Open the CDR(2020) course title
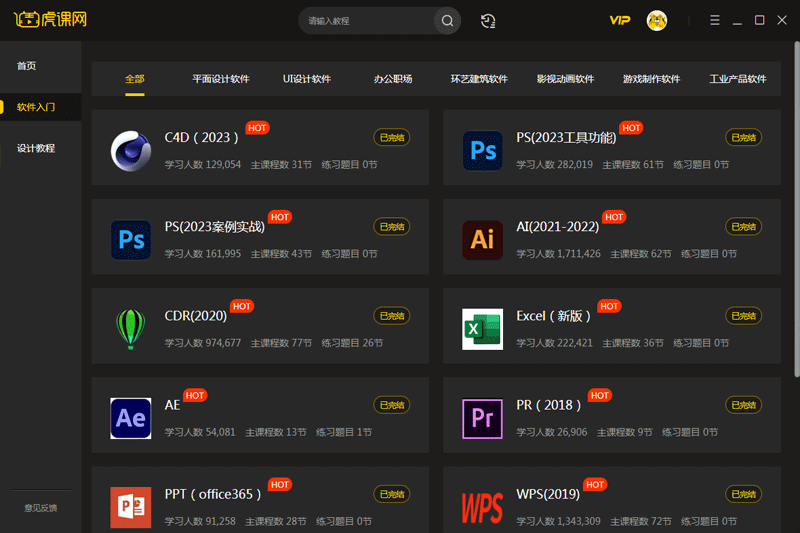This screenshot has width=800, height=533. click(x=195, y=316)
